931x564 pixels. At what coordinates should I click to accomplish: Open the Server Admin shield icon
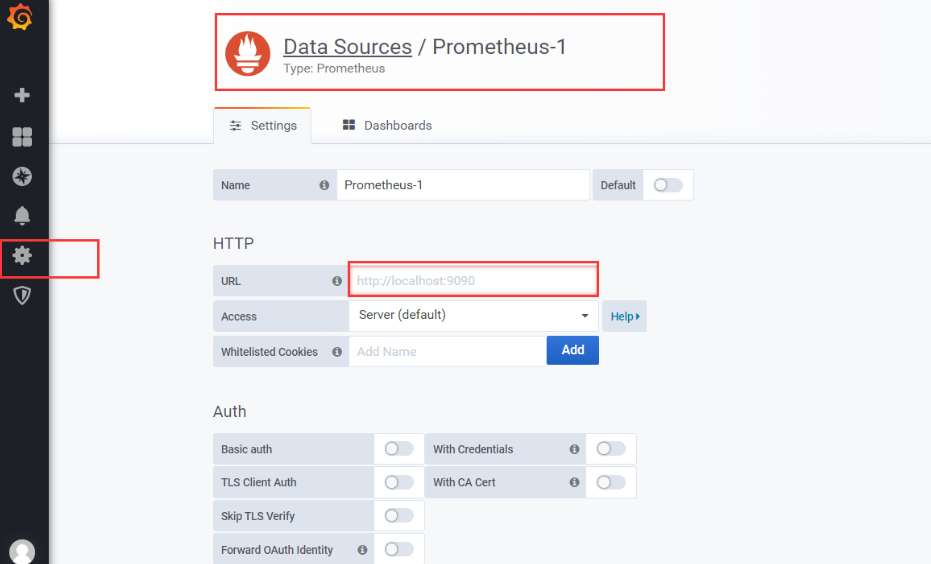[x=22, y=295]
